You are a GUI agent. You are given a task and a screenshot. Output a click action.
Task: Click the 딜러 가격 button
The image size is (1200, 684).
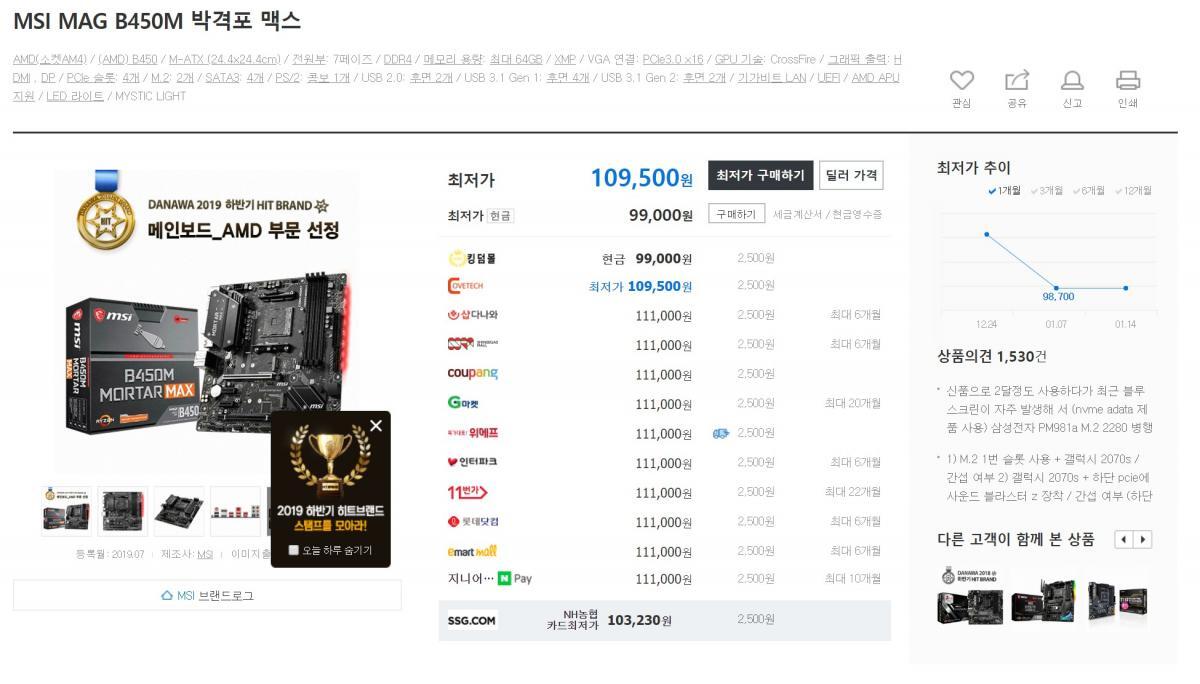pos(851,175)
